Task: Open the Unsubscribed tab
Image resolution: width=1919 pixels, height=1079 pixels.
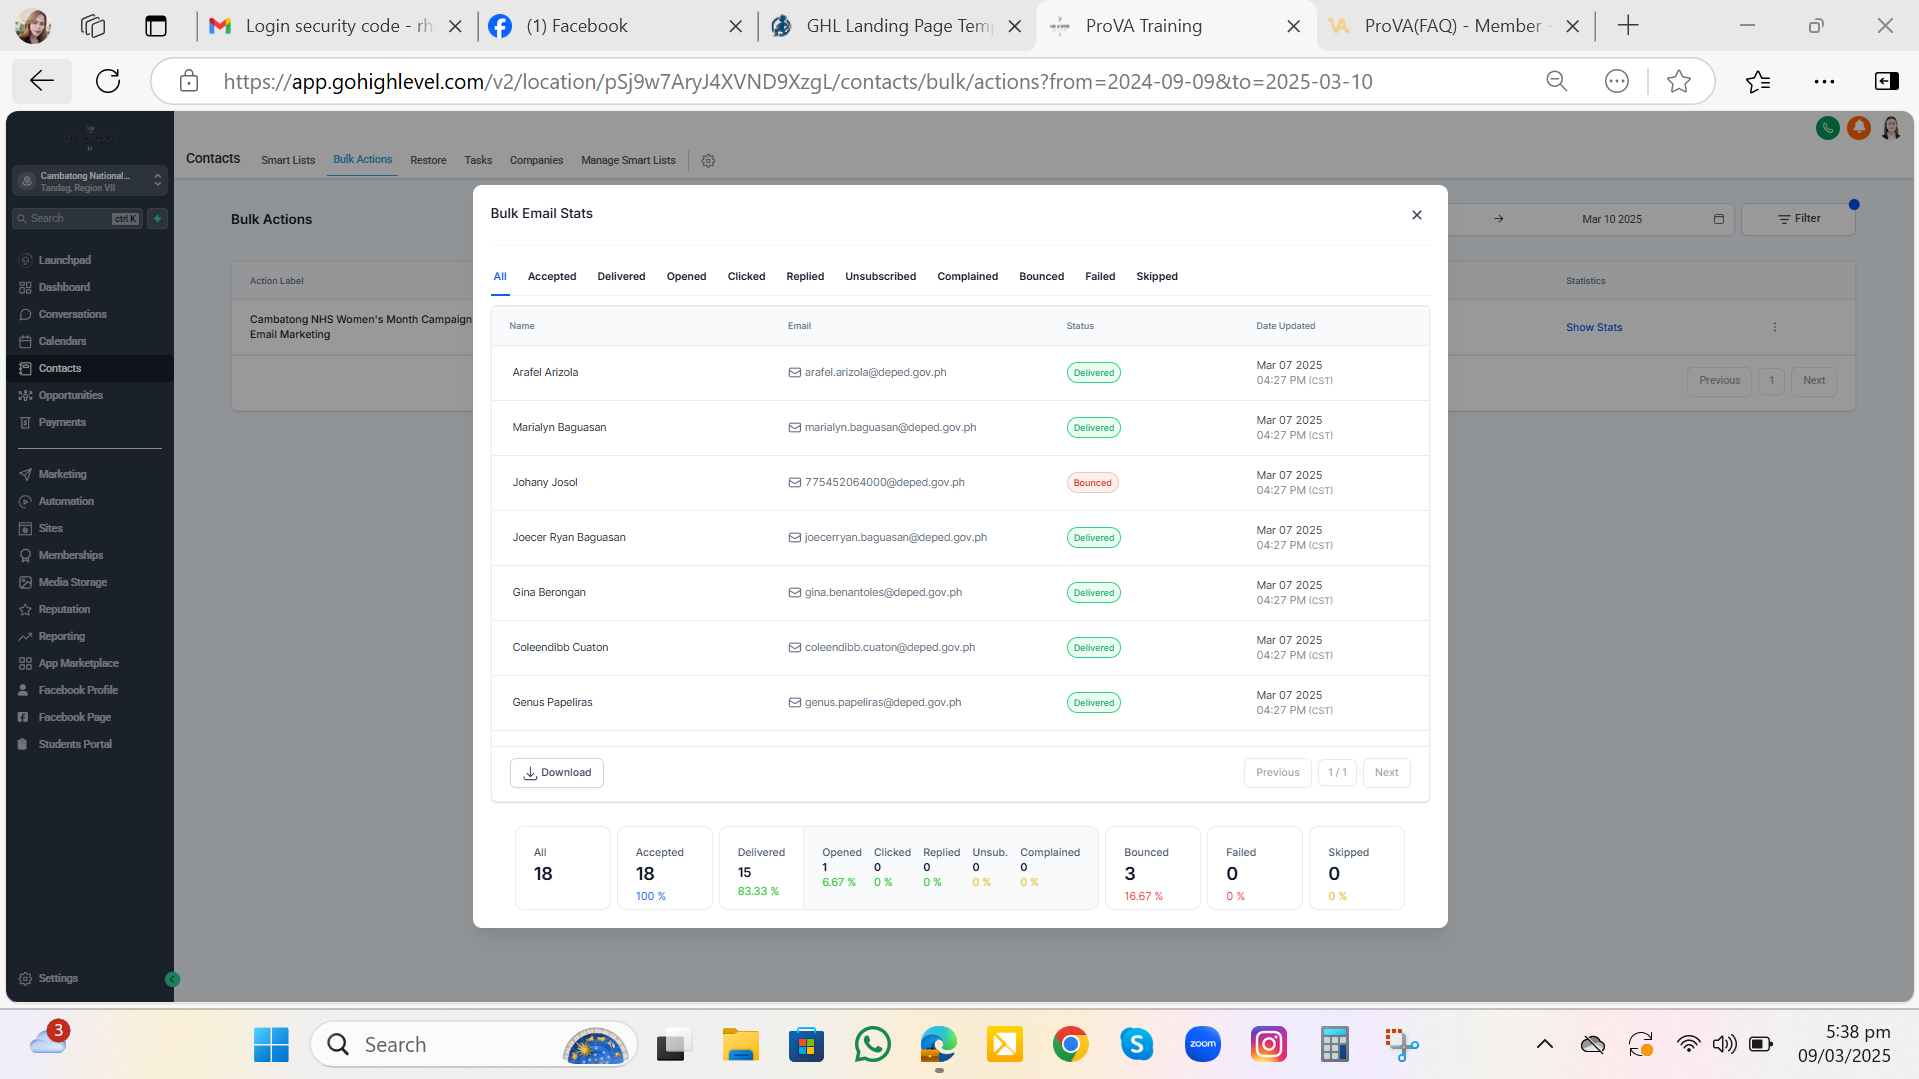Action: click(x=880, y=277)
